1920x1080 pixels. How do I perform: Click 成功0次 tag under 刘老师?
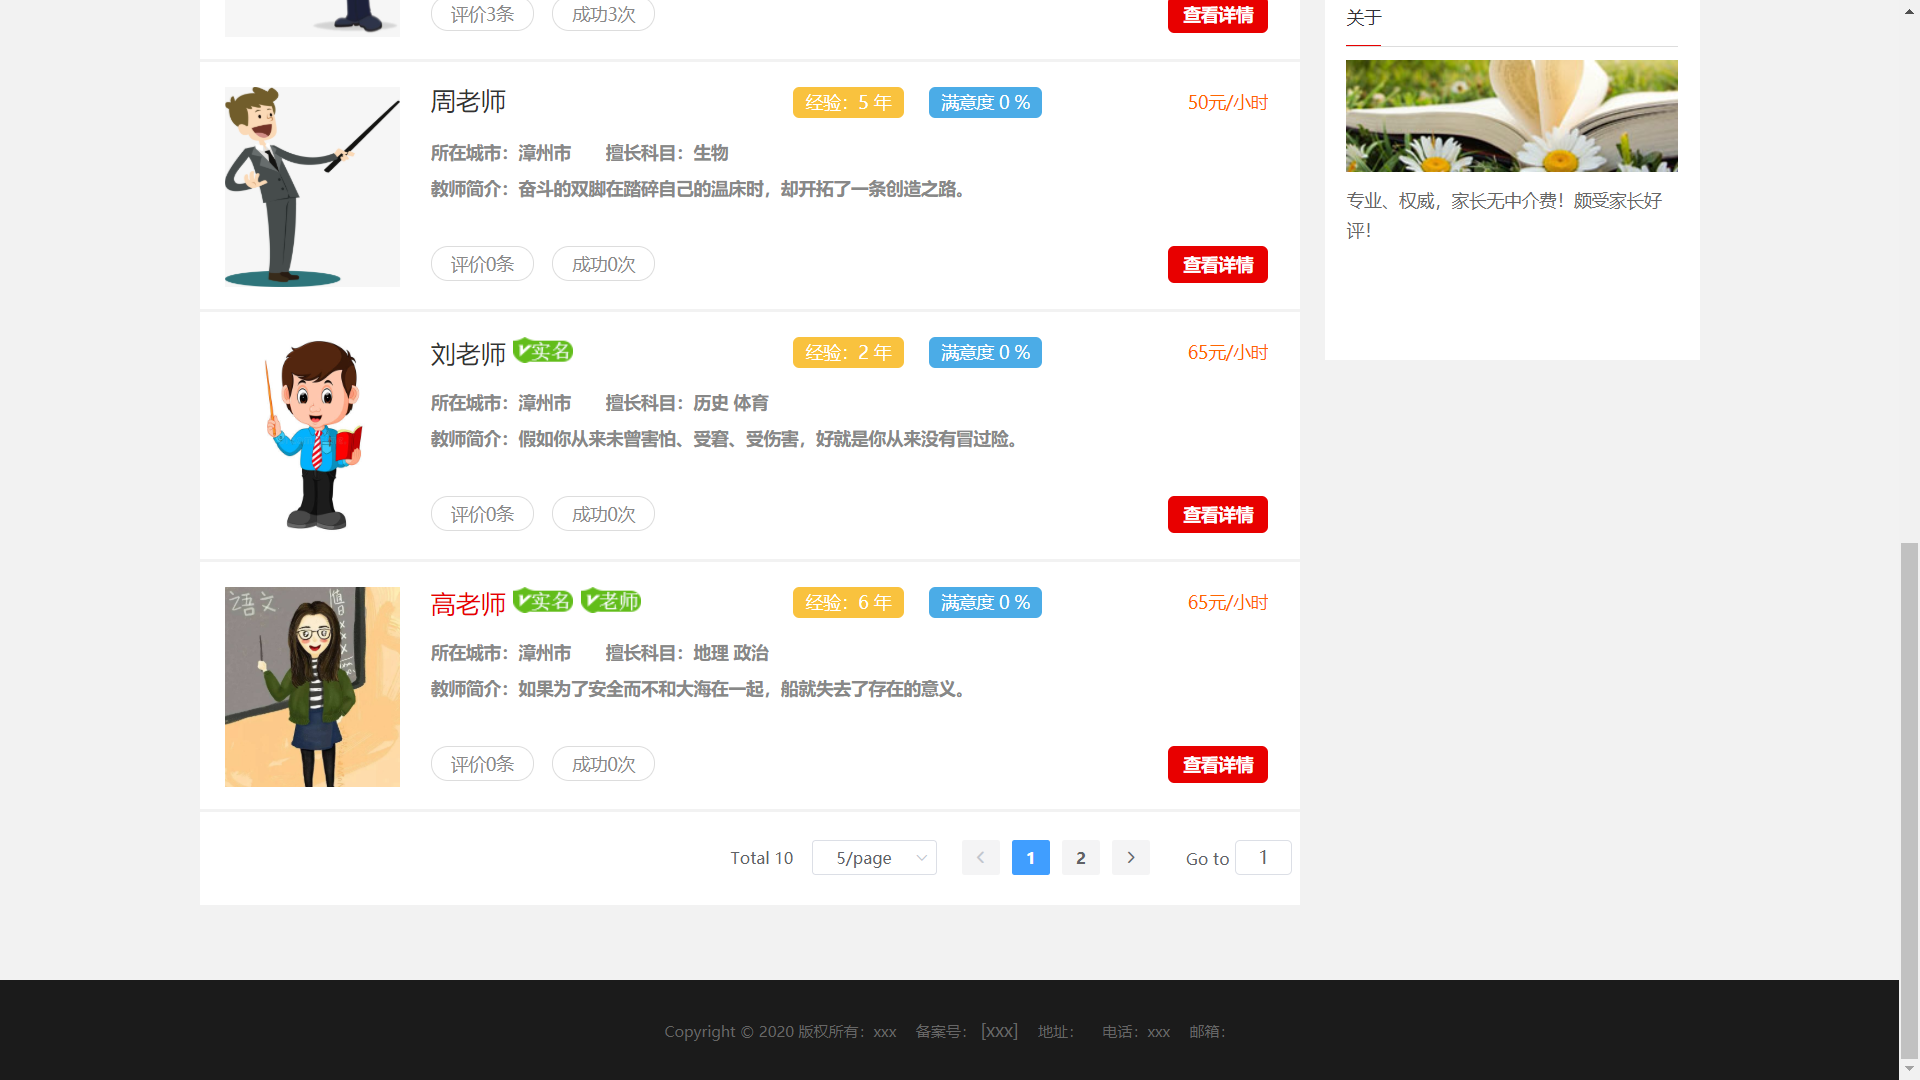click(603, 514)
